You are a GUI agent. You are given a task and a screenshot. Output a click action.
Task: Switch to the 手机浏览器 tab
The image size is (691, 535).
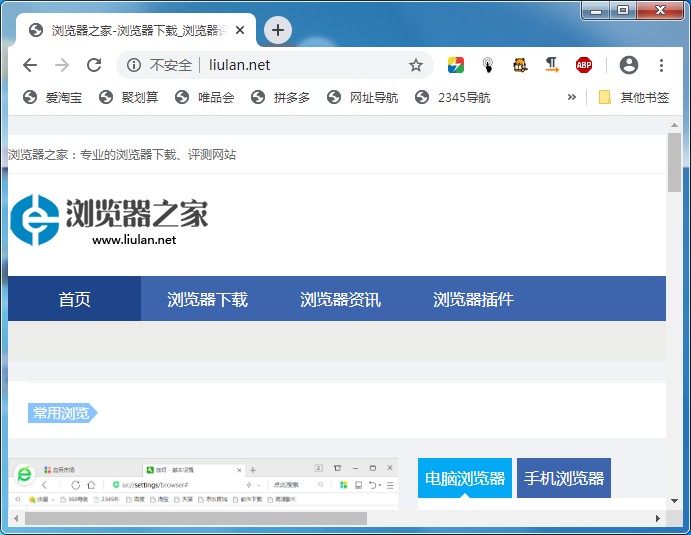pyautogui.click(x=564, y=478)
